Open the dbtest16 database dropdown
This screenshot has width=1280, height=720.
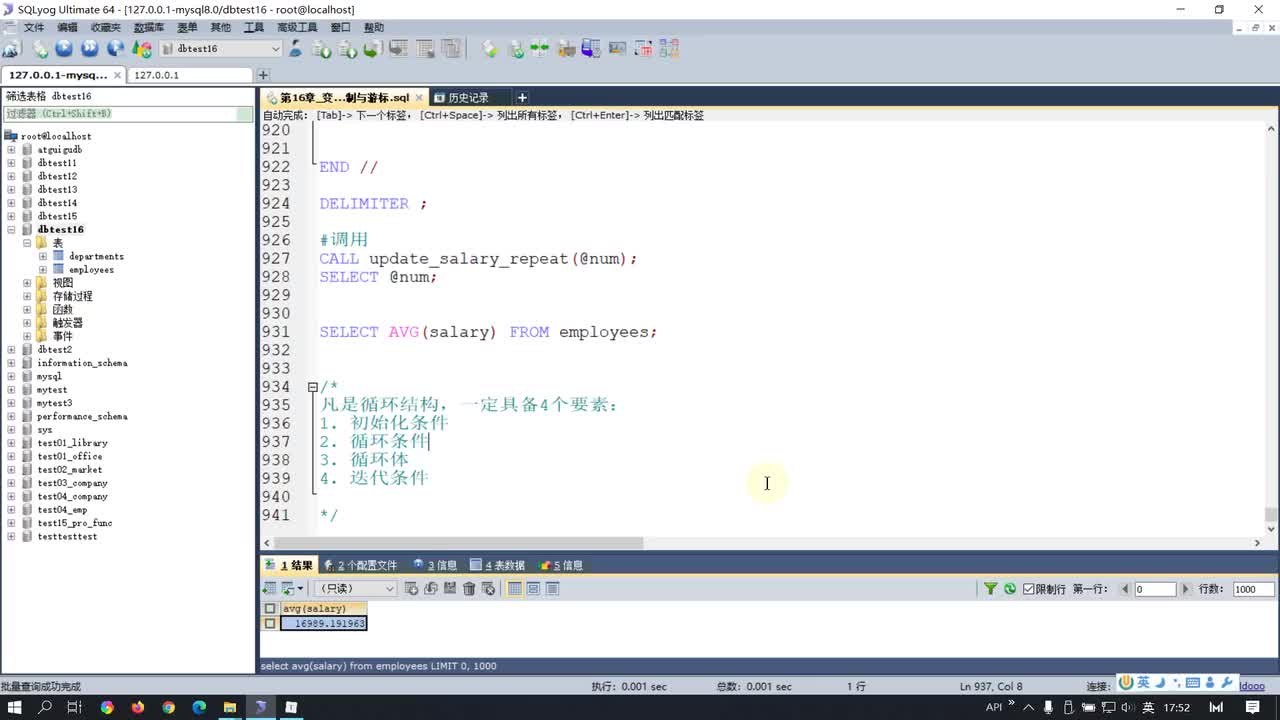pyautogui.click(x=276, y=48)
